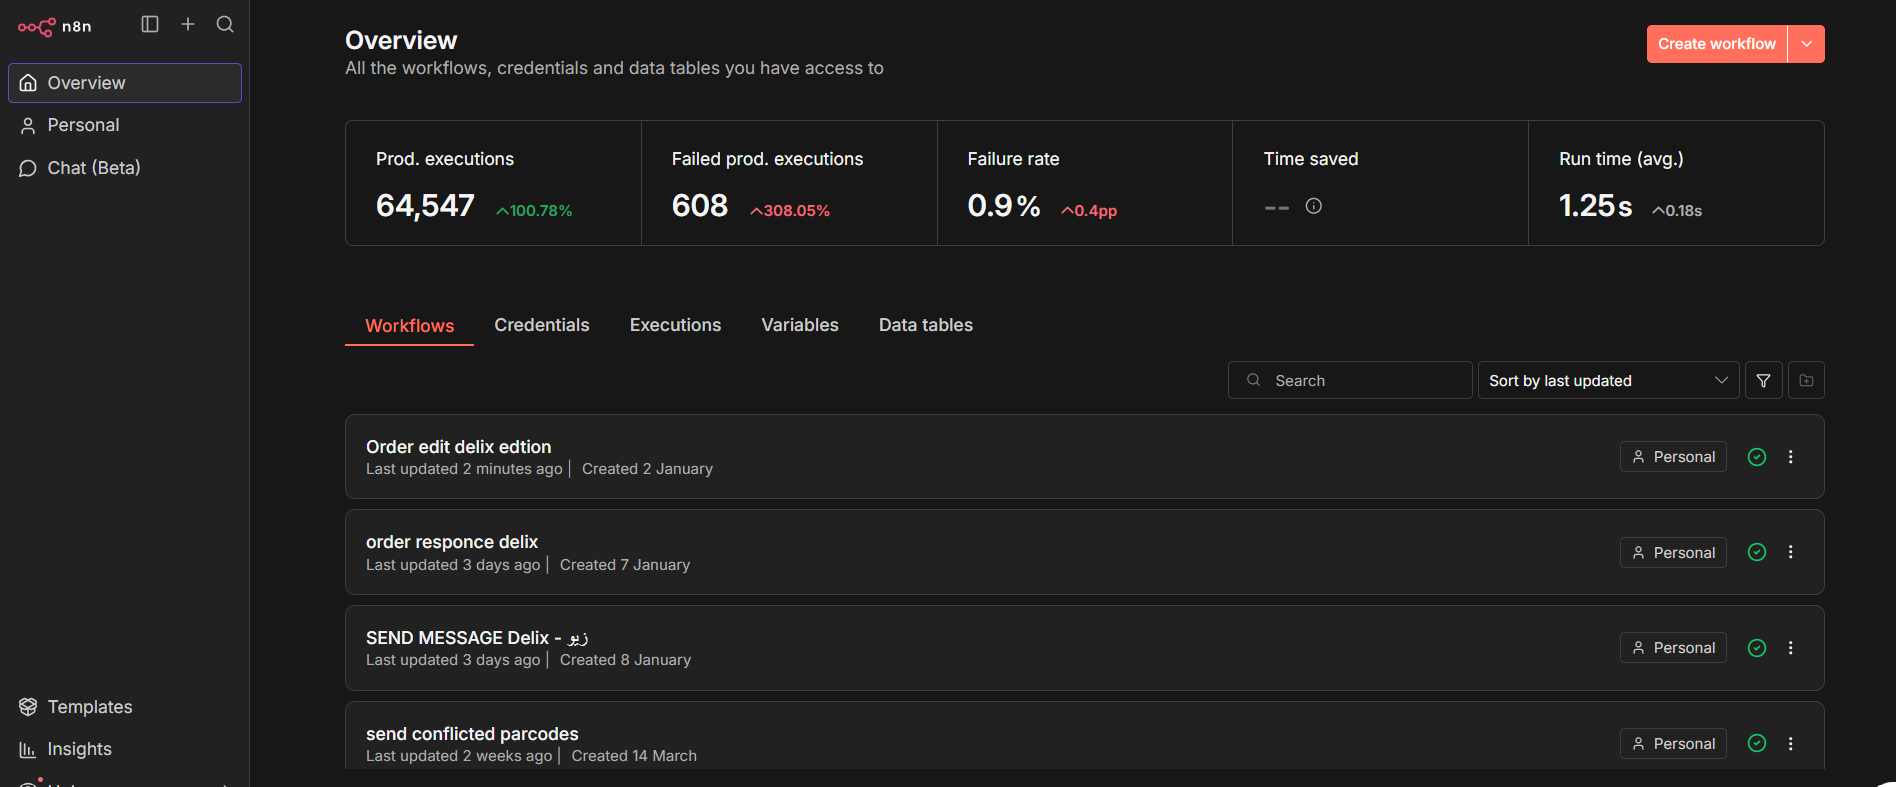Image resolution: width=1896 pixels, height=787 pixels.
Task: Click the status check icon for order responce delix
Action: (x=1757, y=552)
